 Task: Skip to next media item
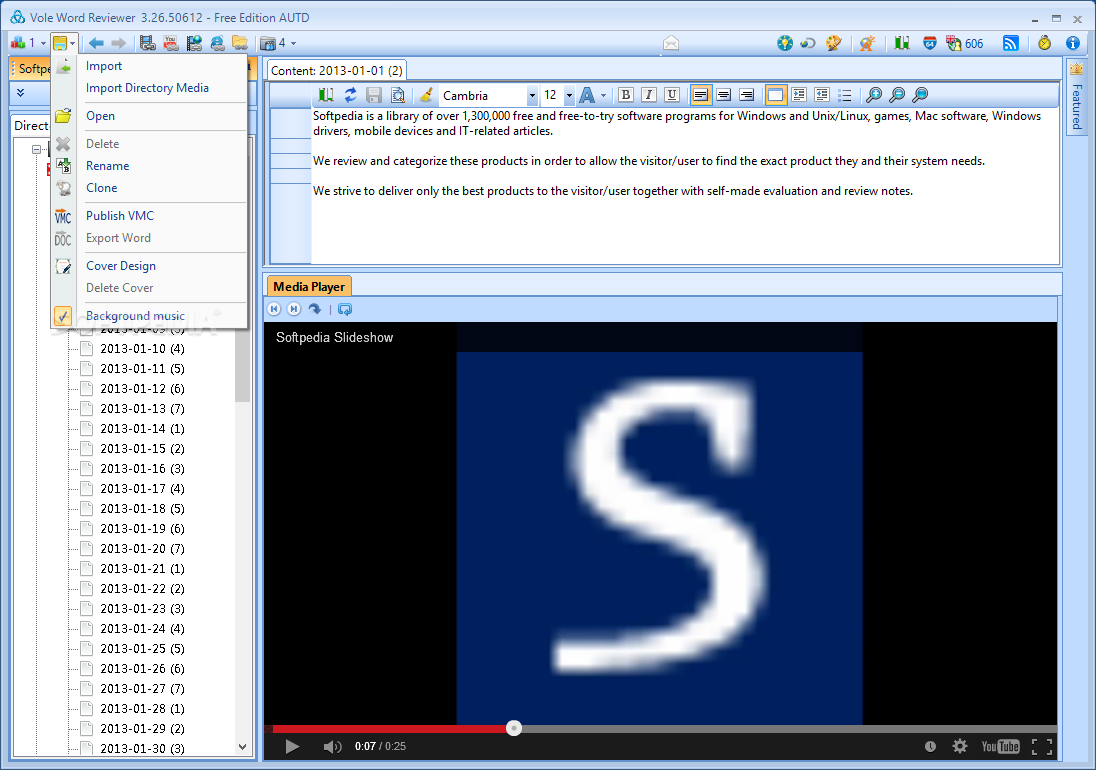(x=294, y=309)
